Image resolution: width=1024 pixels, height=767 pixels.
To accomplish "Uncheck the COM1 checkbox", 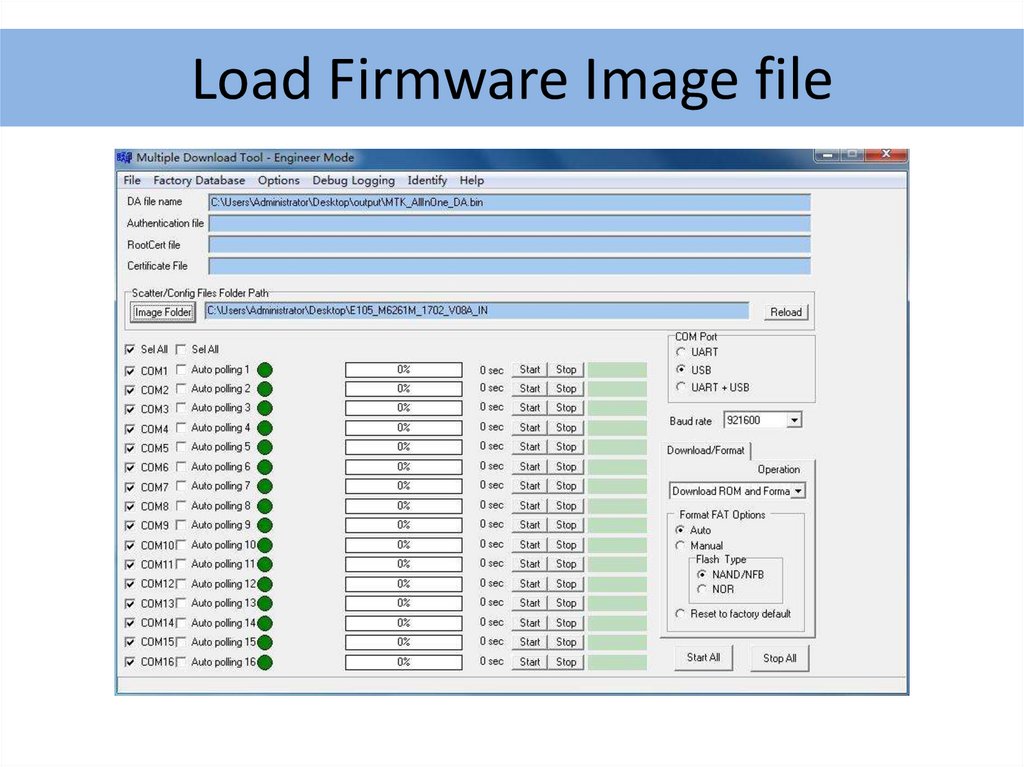I will coord(129,370).
